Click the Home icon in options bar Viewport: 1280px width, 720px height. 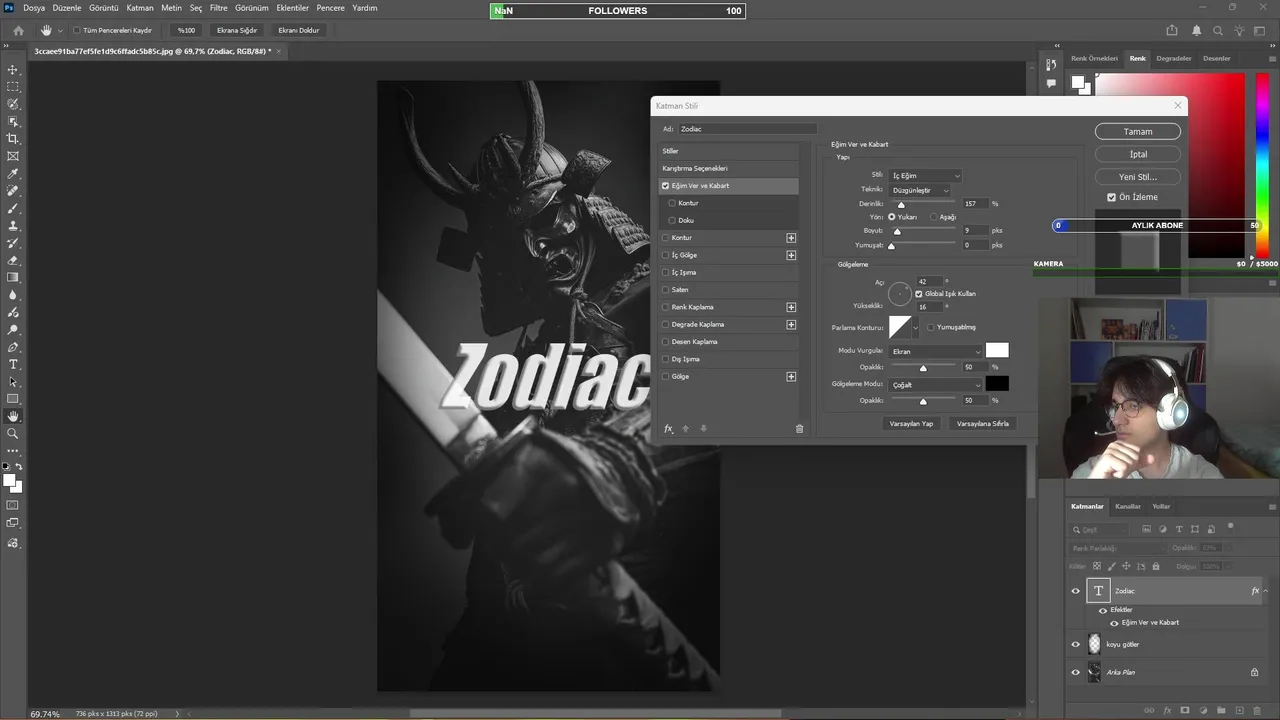(x=18, y=30)
